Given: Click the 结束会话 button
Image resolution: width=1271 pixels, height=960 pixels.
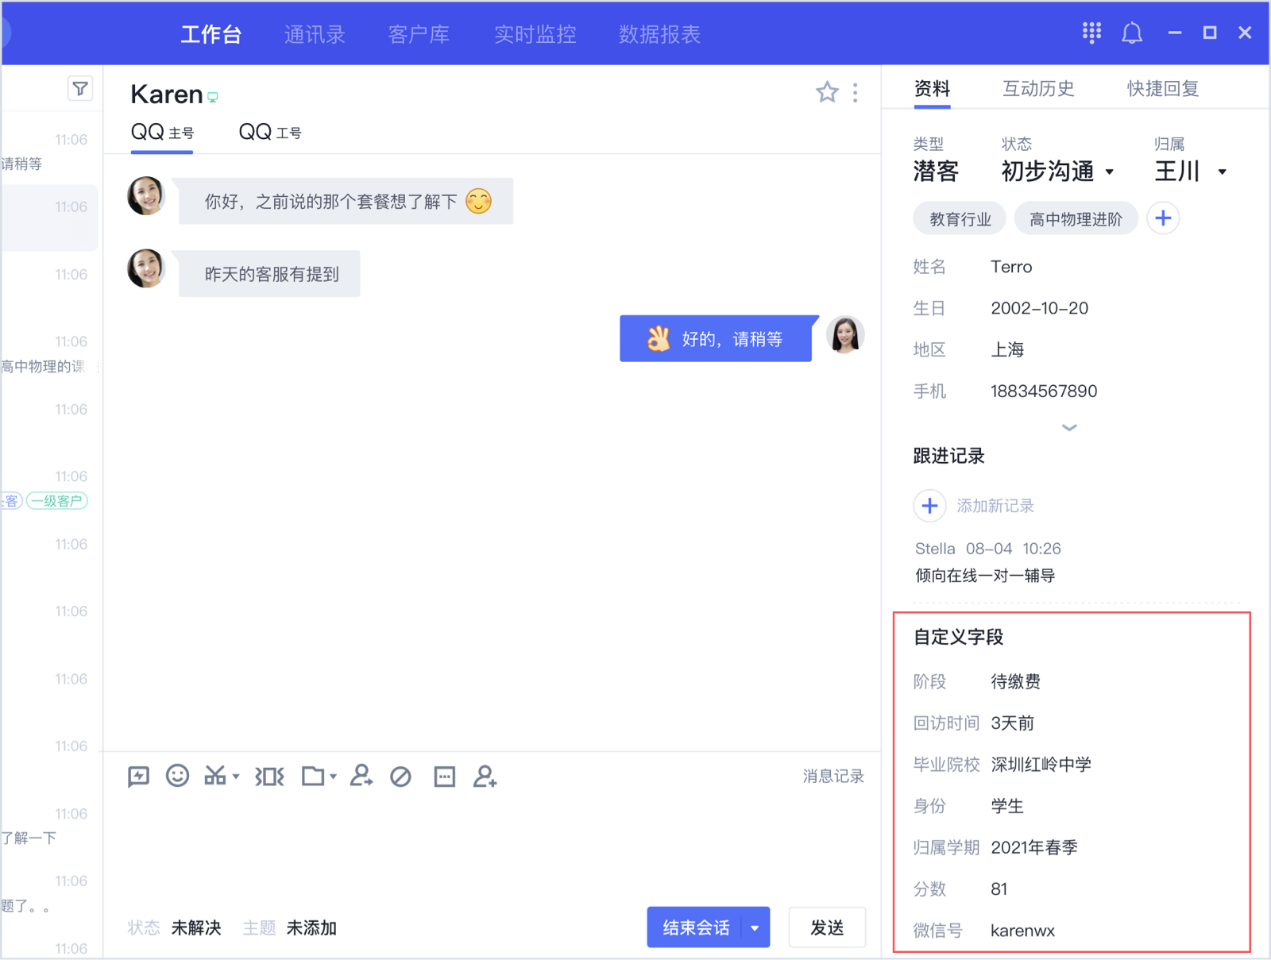Looking at the screenshot, I should point(695,928).
